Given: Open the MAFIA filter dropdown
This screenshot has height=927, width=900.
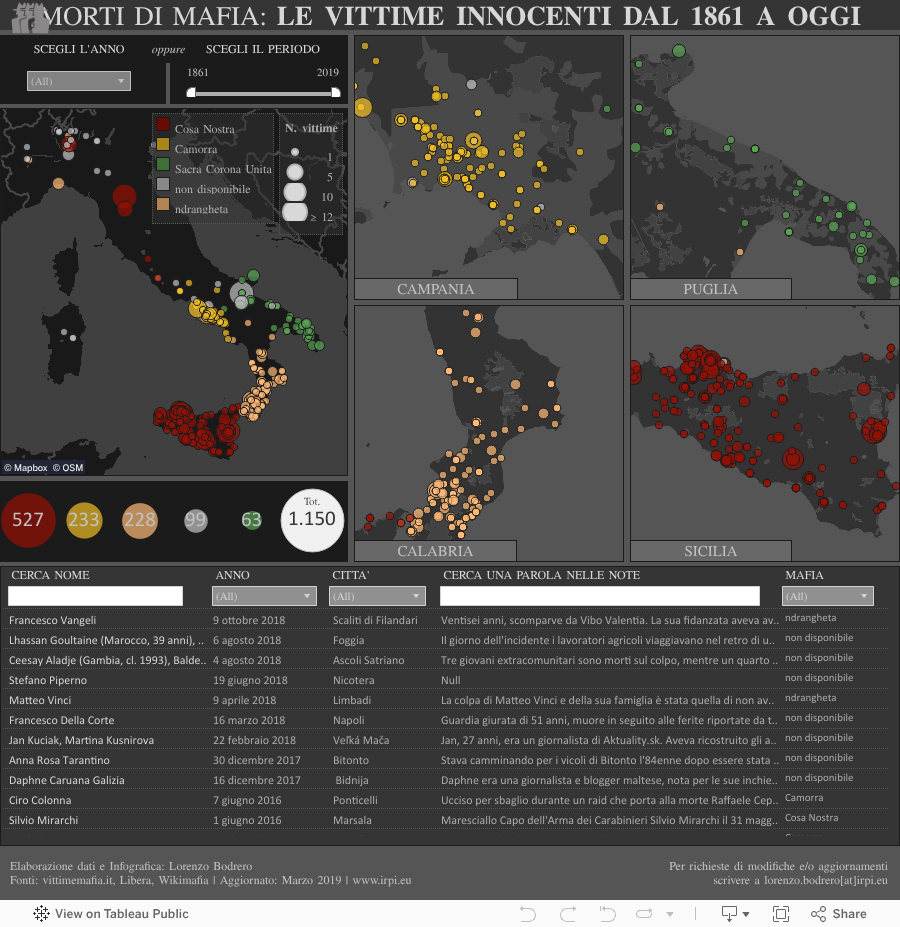Looking at the screenshot, I should [827, 596].
